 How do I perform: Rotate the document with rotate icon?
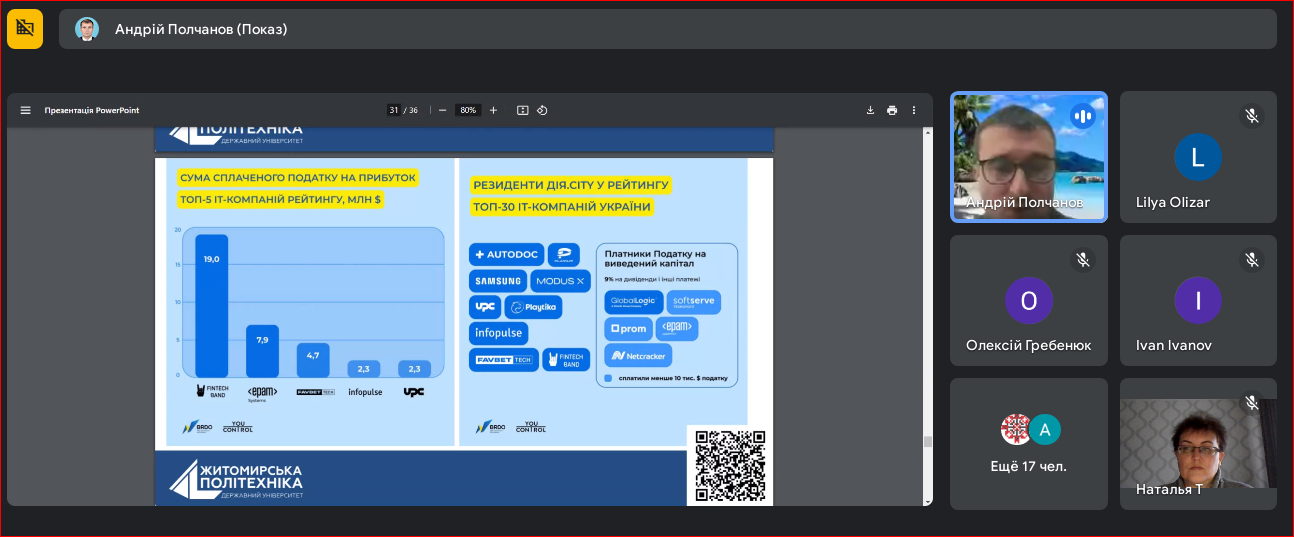(542, 110)
